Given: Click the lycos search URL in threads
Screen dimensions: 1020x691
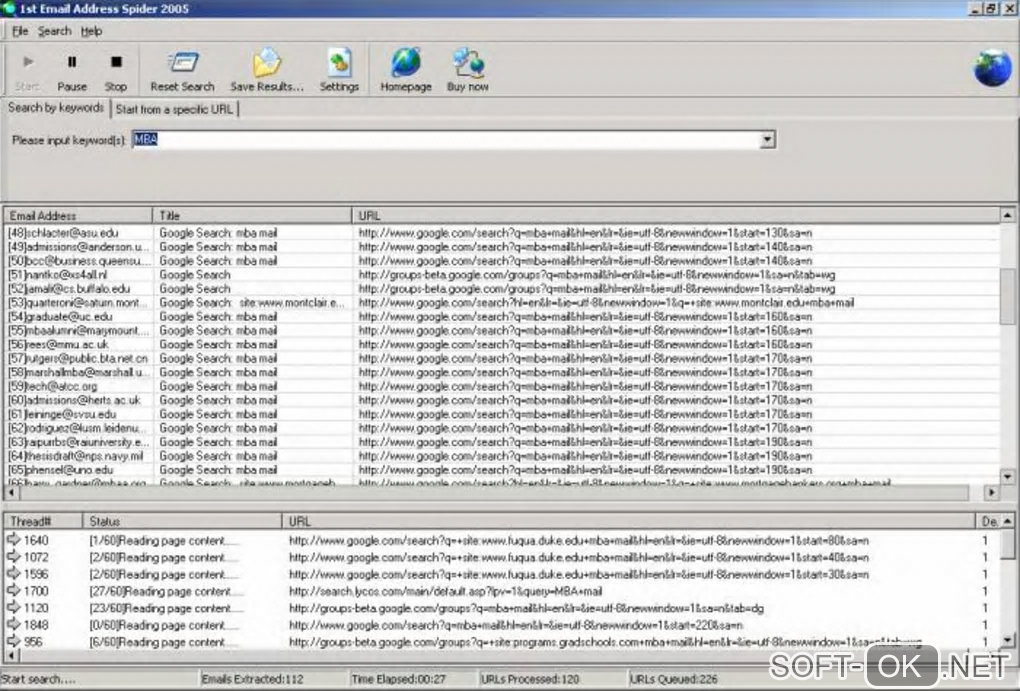Looking at the screenshot, I should click(x=446, y=591).
